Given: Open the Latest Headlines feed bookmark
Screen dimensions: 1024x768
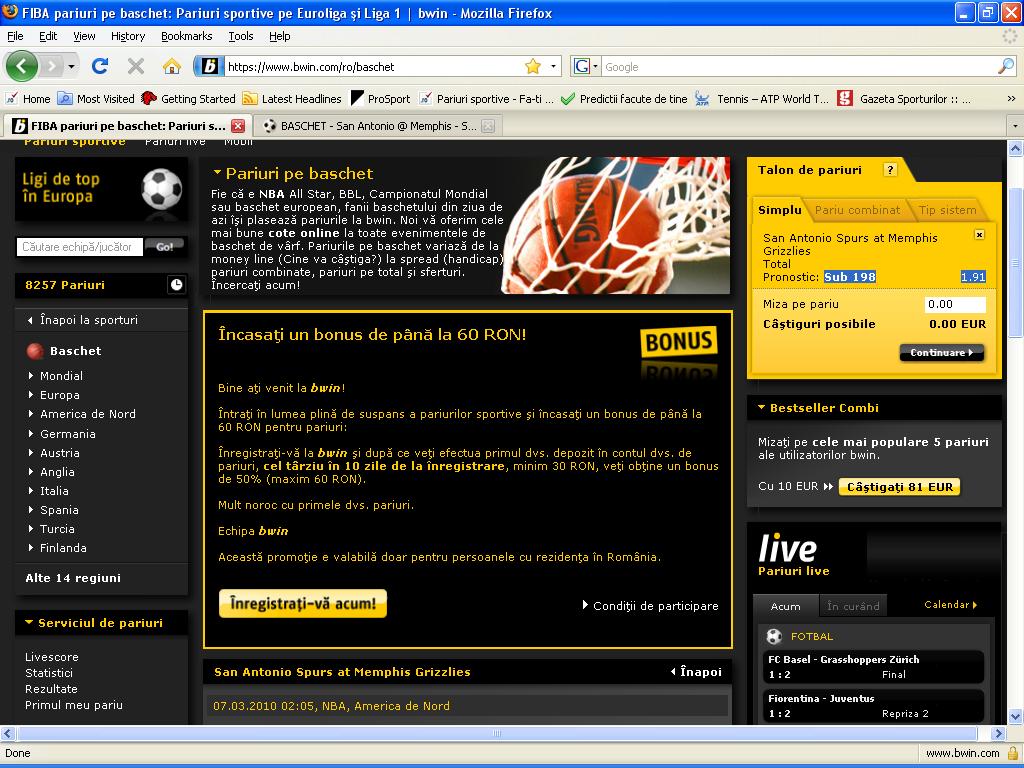Looking at the screenshot, I should tap(292, 99).
